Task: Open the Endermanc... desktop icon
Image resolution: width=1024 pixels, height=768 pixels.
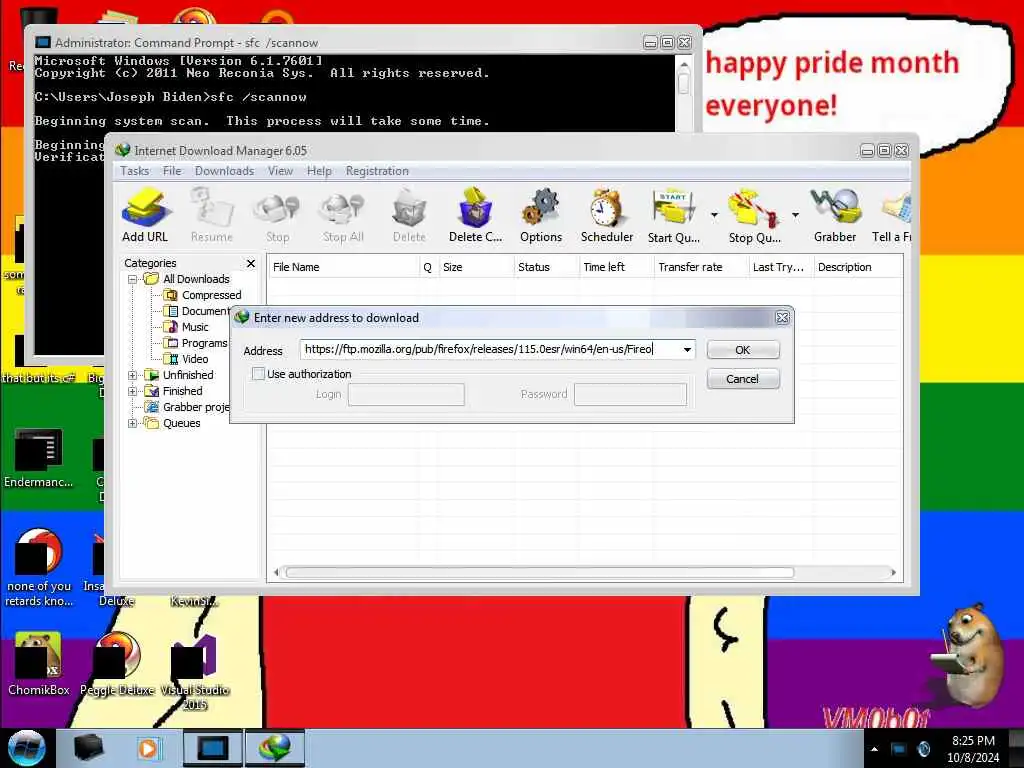Action: (39, 458)
